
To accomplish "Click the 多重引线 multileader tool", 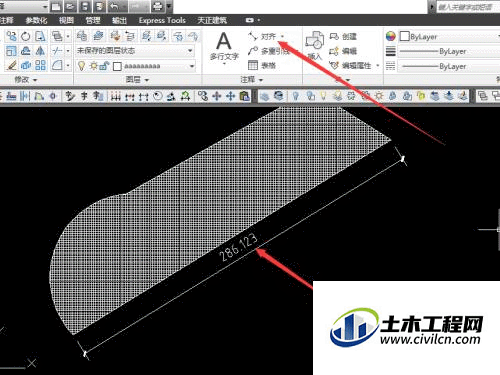I will tap(268, 51).
